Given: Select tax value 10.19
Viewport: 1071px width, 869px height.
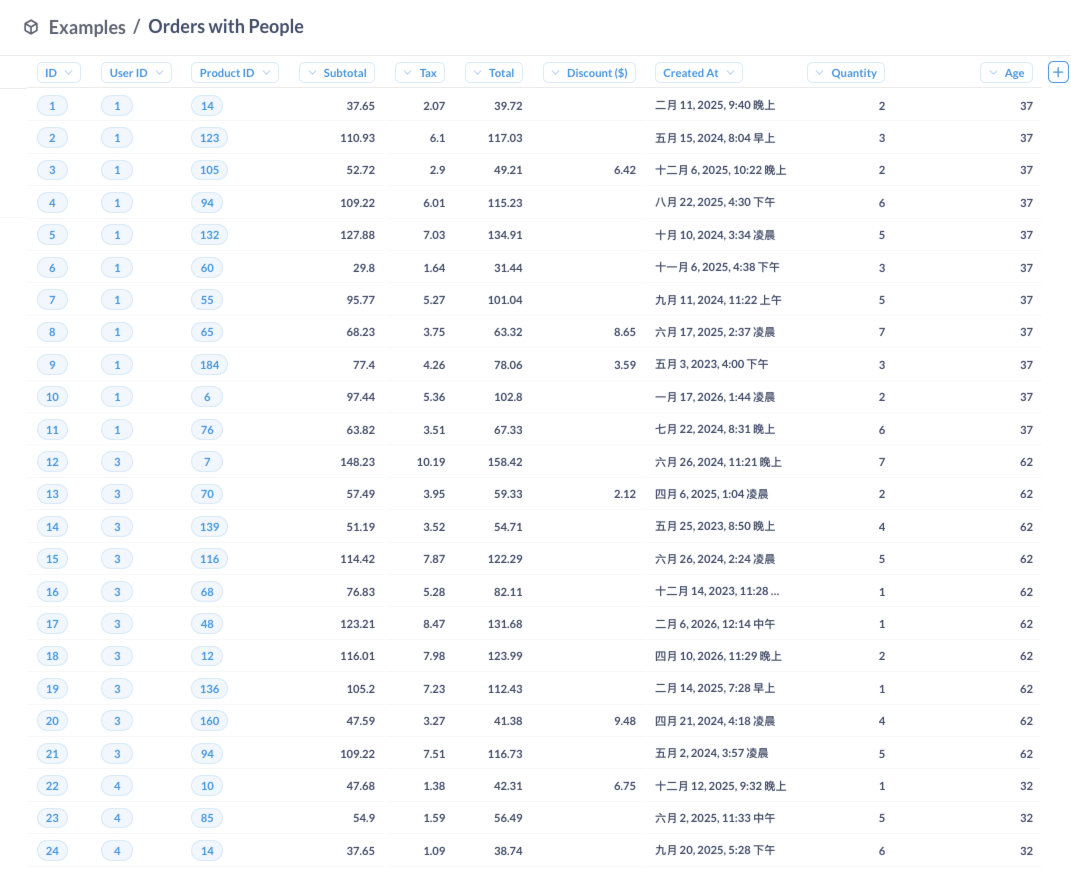Looking at the screenshot, I should click(431, 462).
